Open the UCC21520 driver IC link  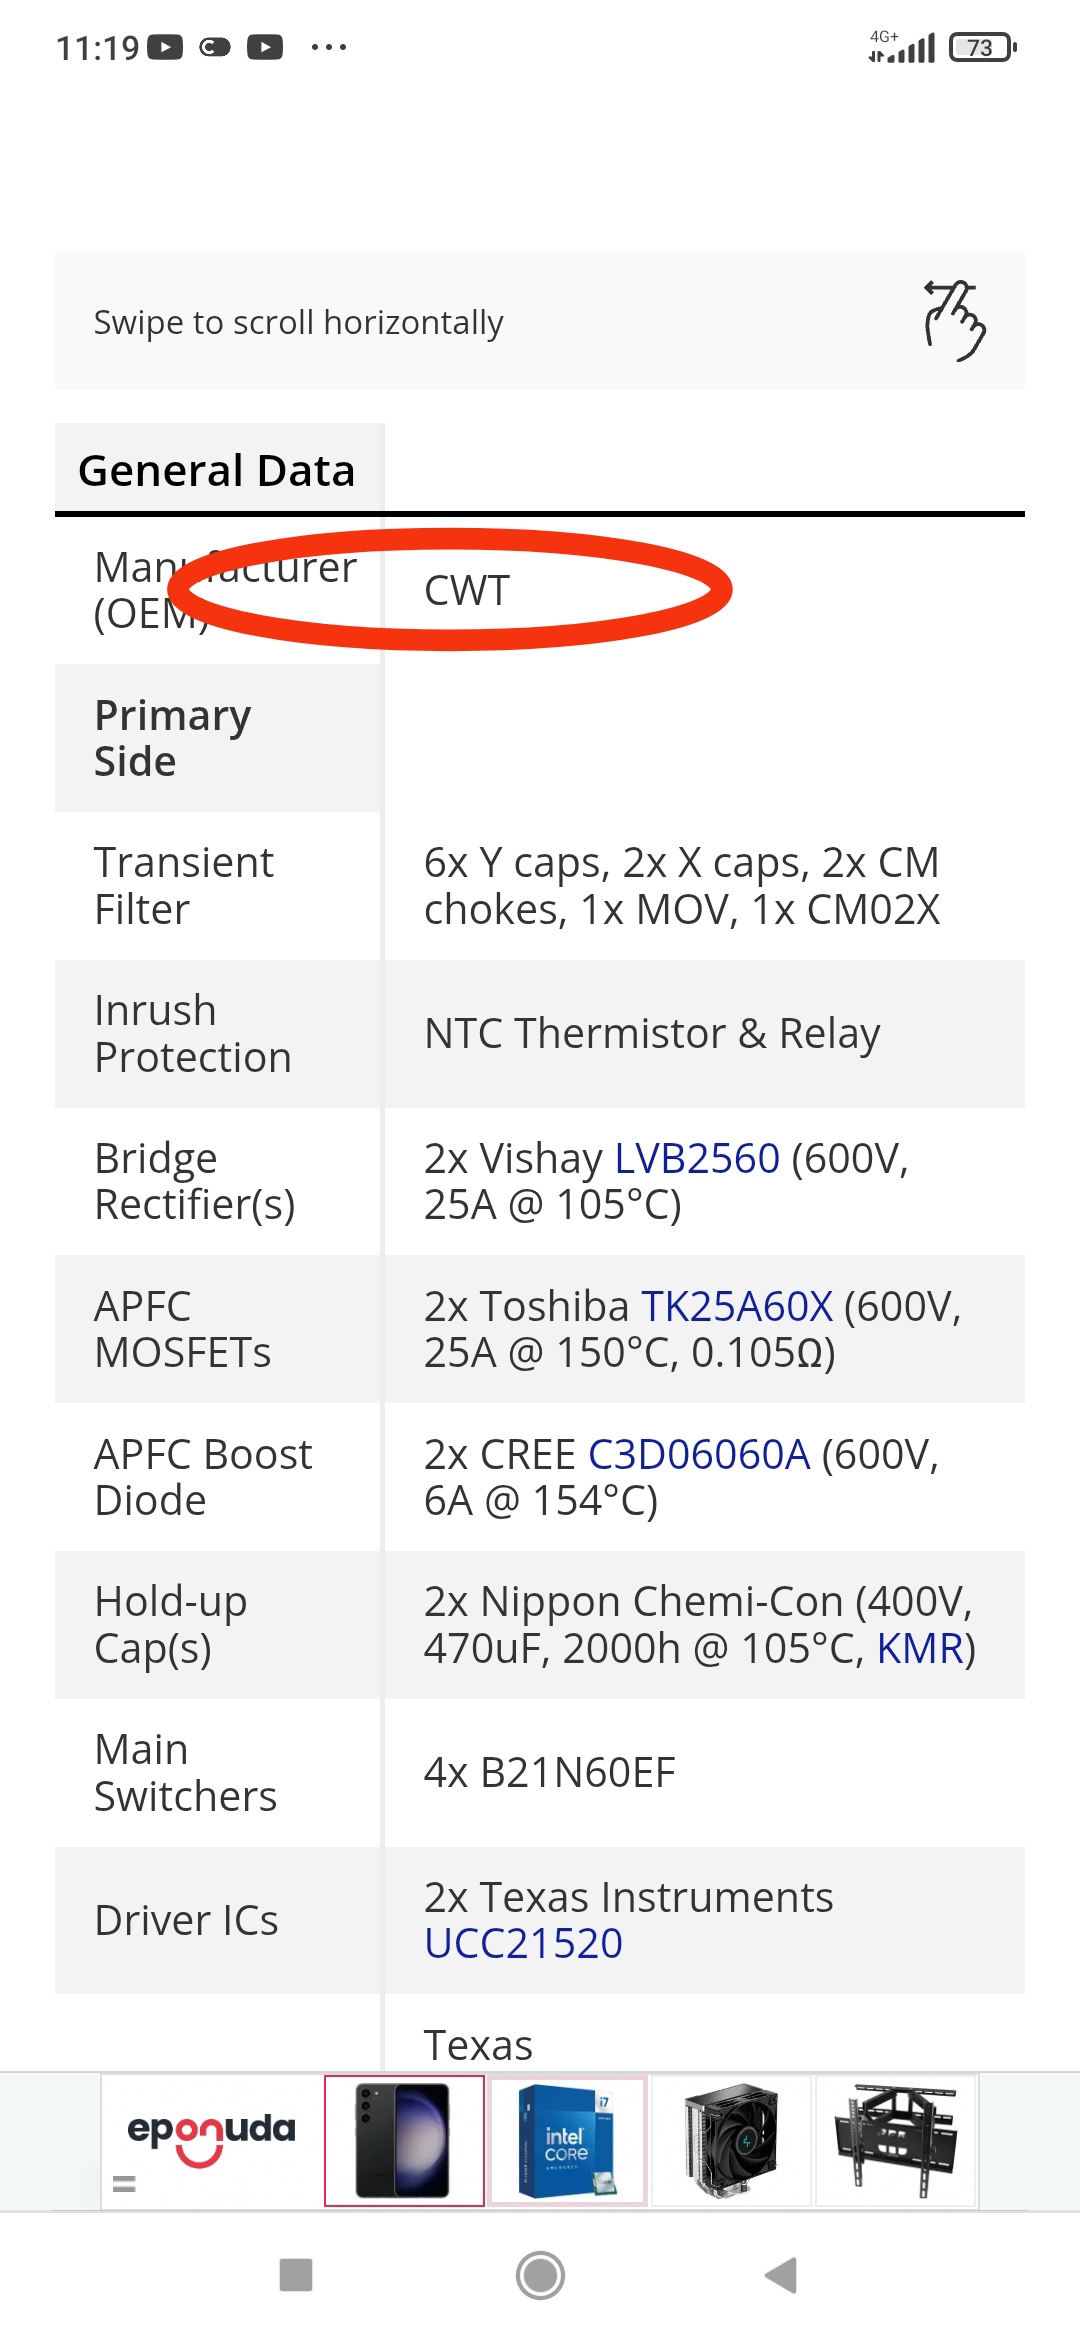[523, 1943]
